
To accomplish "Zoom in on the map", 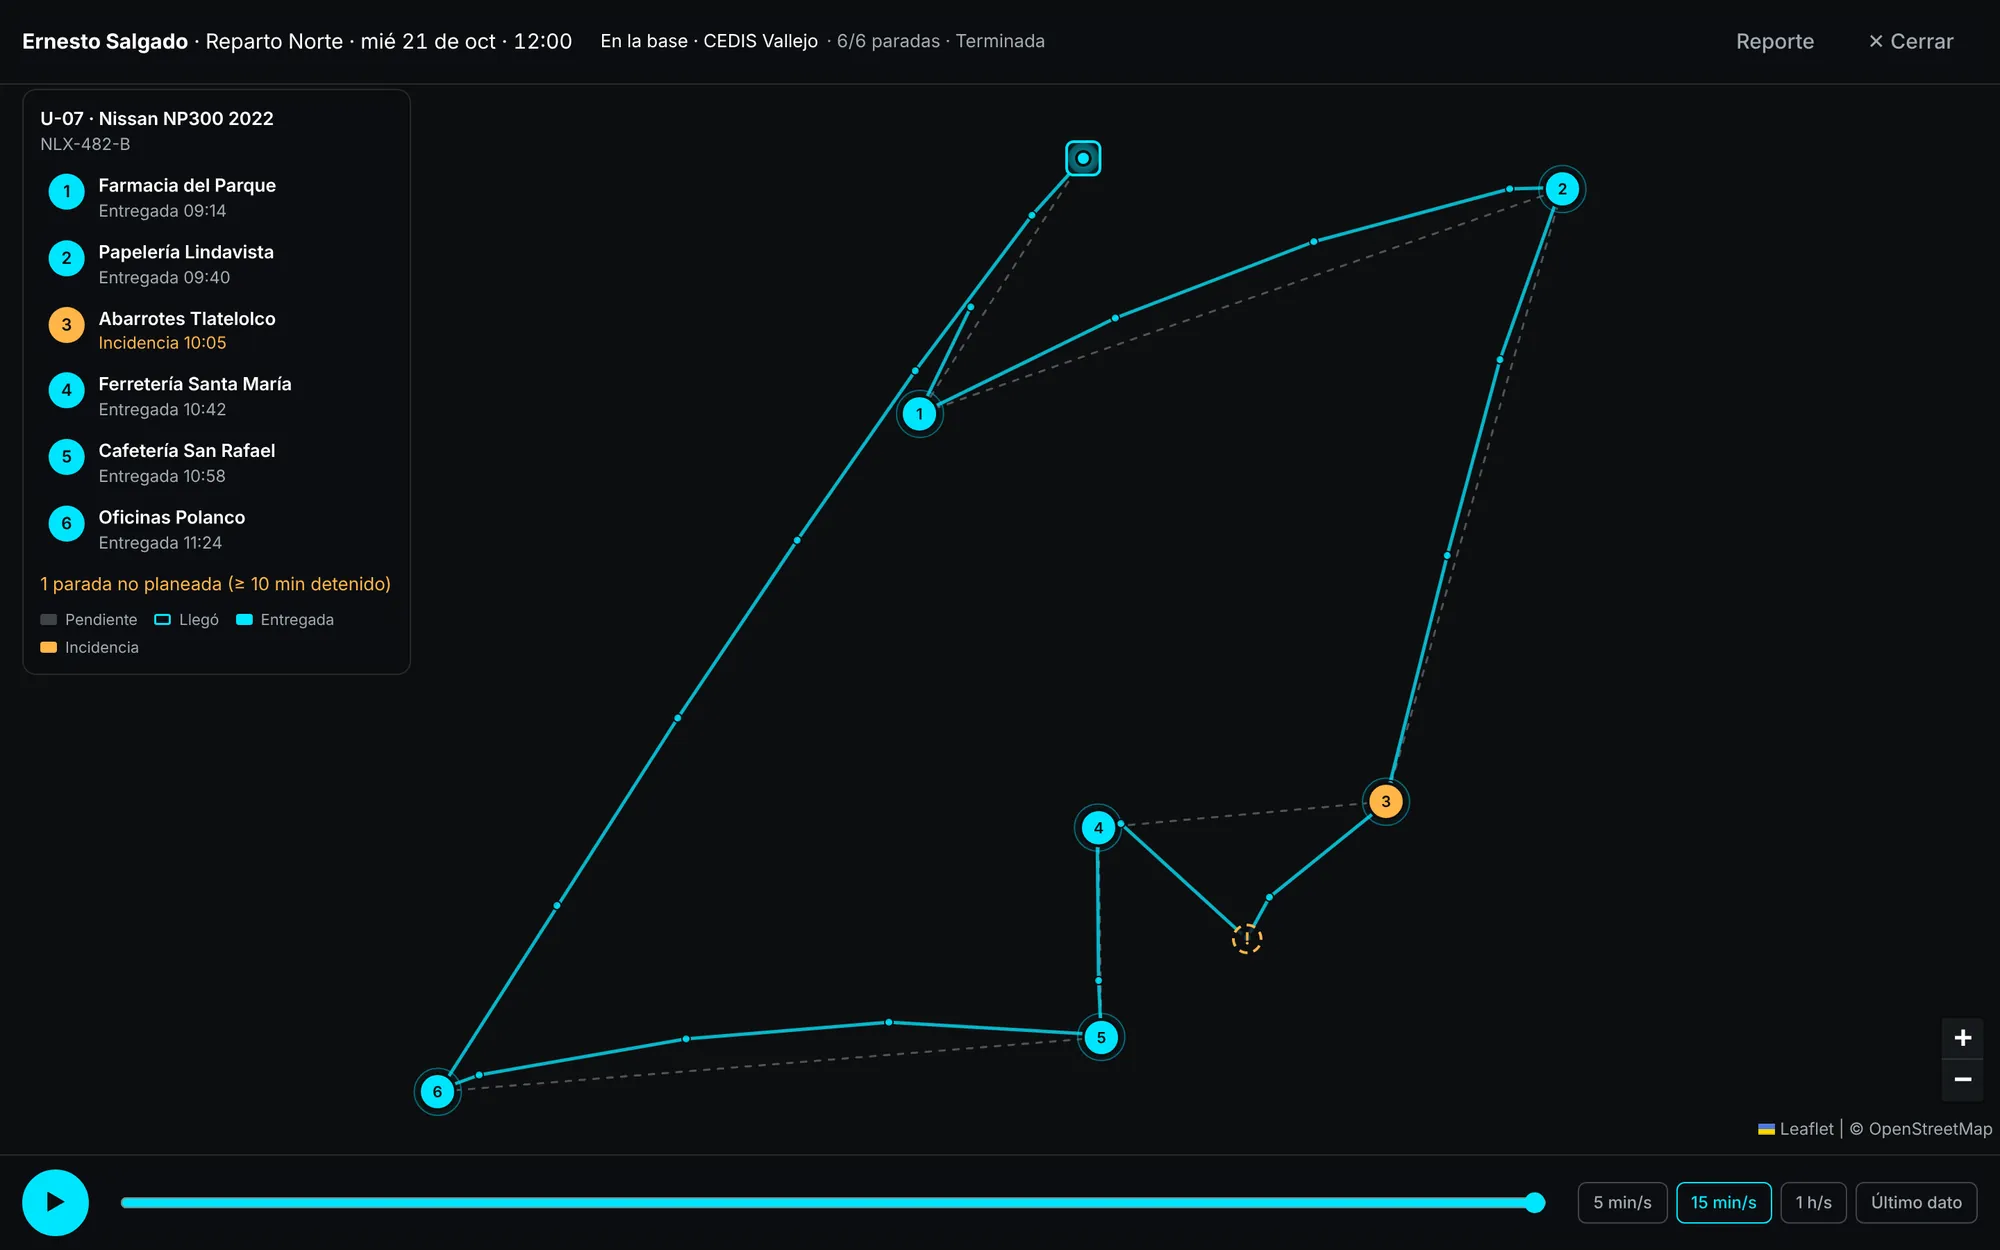I will 1962,1038.
